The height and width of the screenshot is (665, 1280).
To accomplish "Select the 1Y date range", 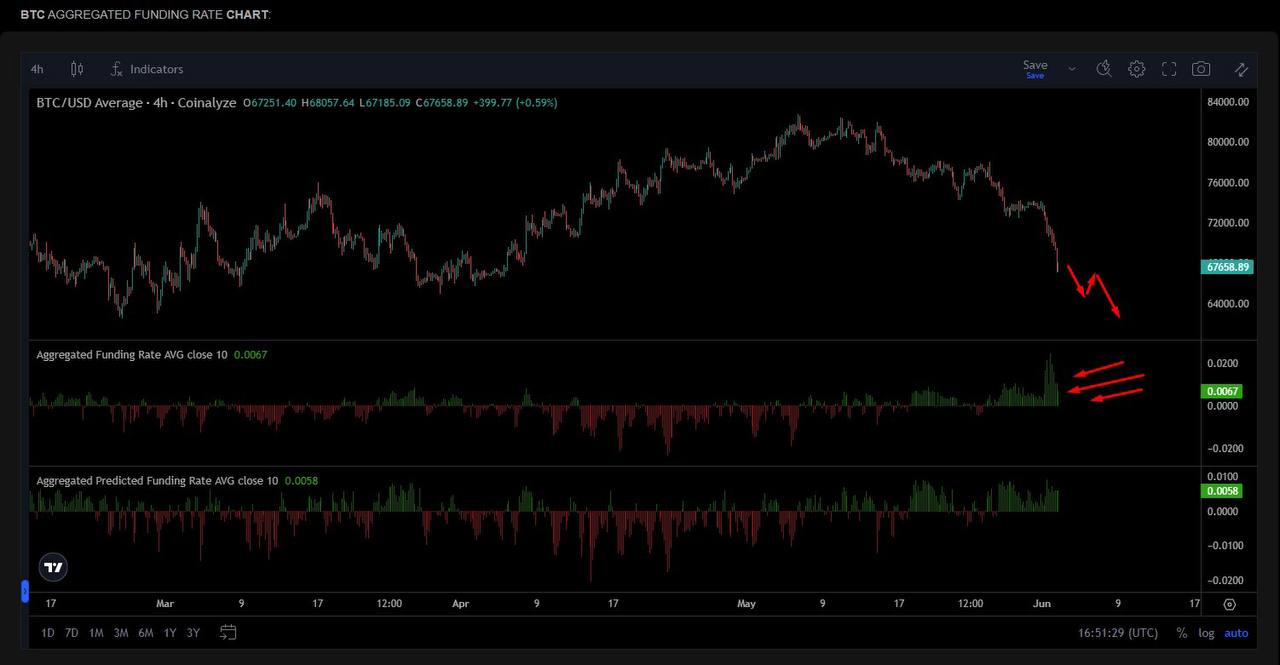I will (170, 633).
